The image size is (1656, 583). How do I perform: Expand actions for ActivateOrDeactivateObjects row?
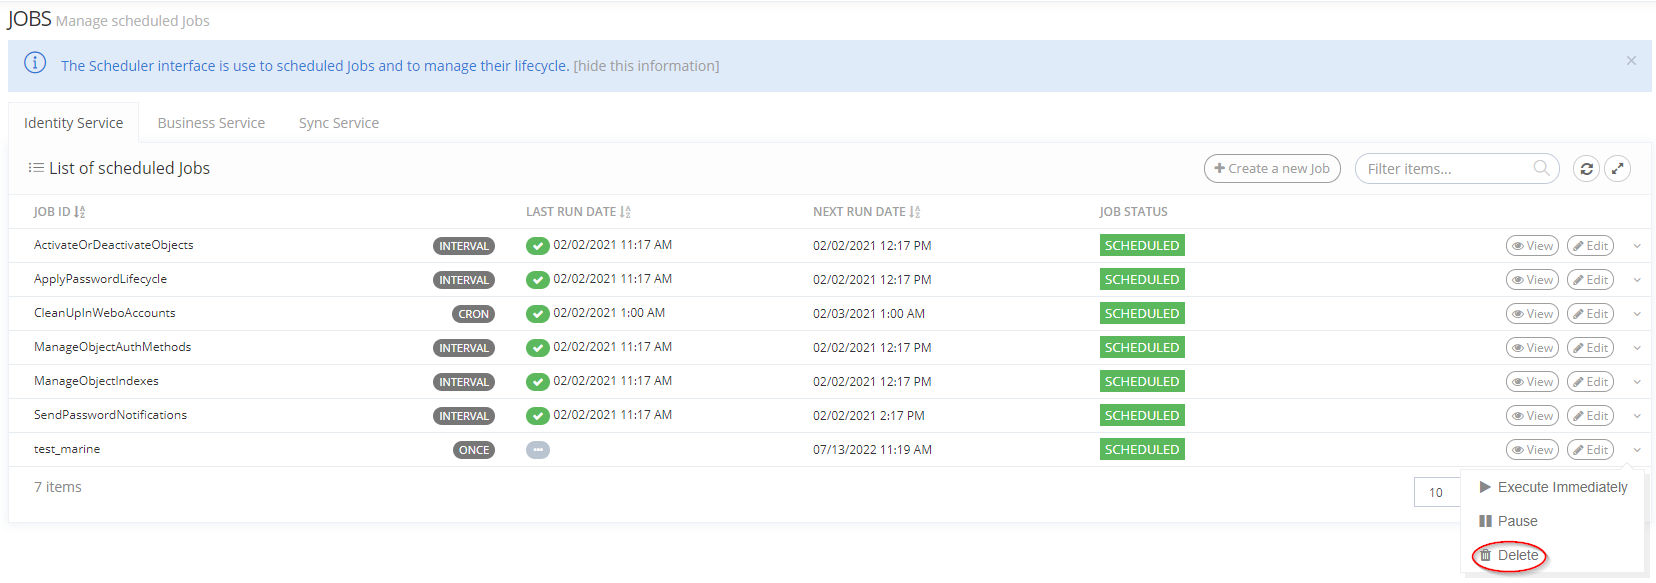(1637, 246)
